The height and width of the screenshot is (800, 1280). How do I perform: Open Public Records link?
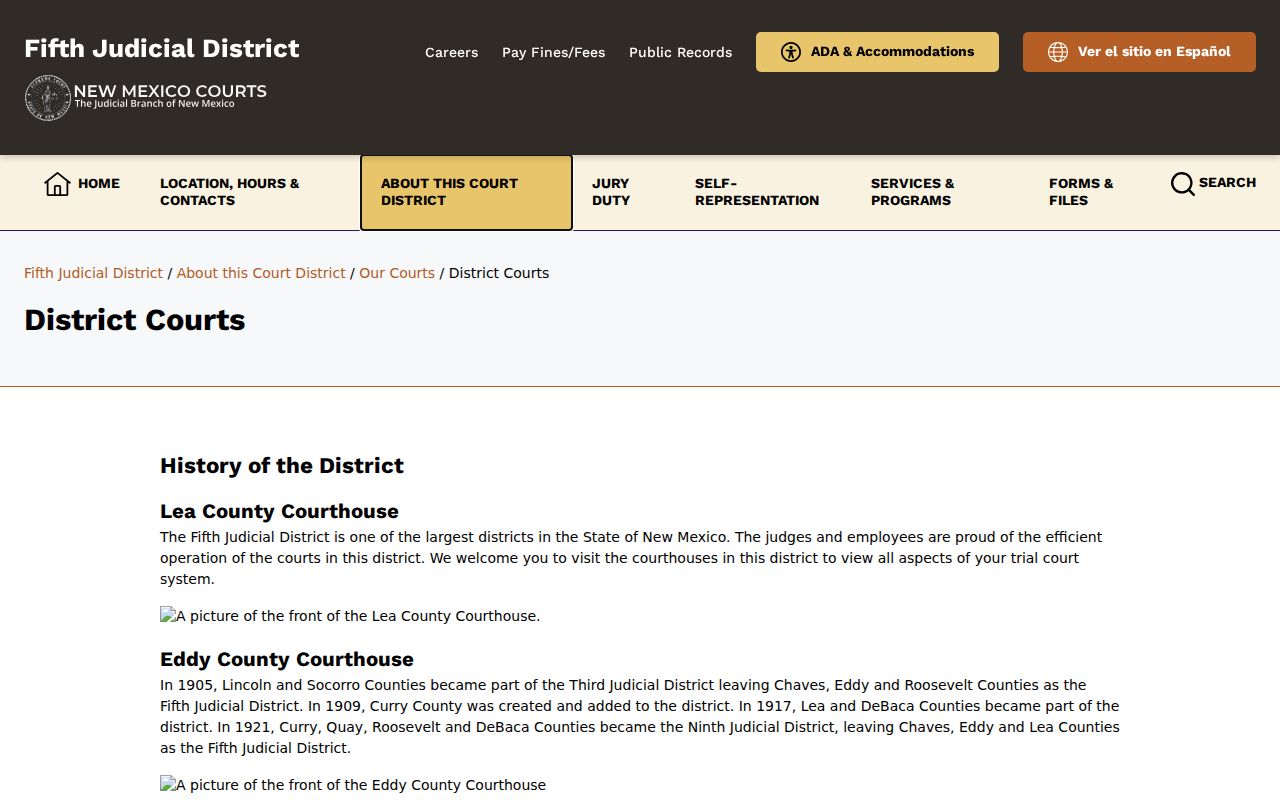(x=680, y=52)
